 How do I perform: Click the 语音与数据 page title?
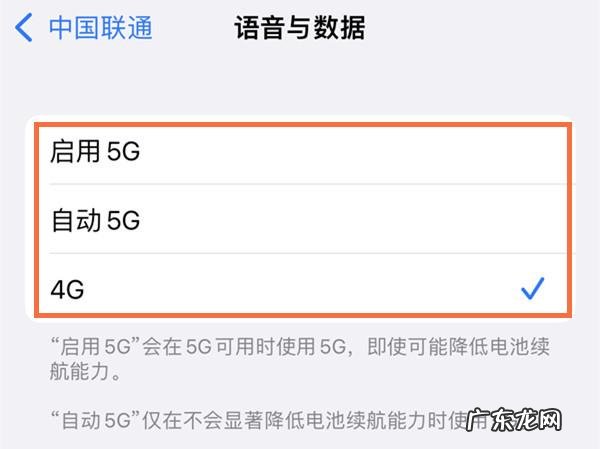pyautogui.click(x=299, y=27)
